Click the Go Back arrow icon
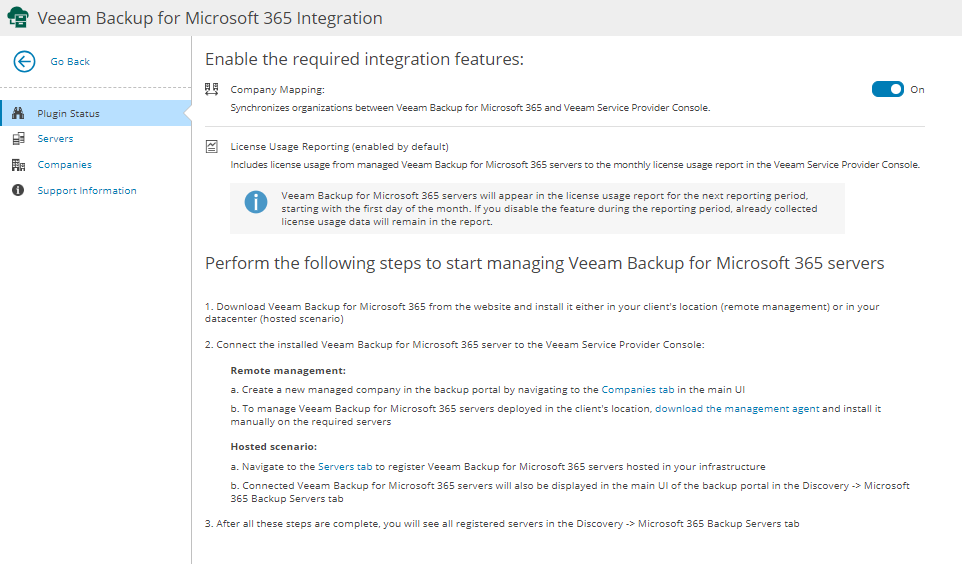The height and width of the screenshot is (564, 962). coord(24,61)
